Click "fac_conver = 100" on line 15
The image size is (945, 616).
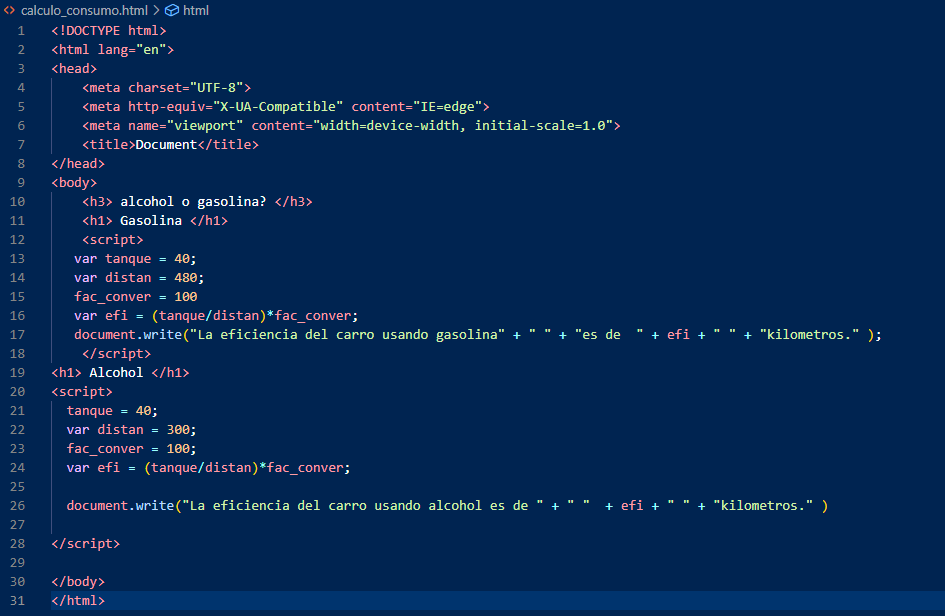coord(136,297)
